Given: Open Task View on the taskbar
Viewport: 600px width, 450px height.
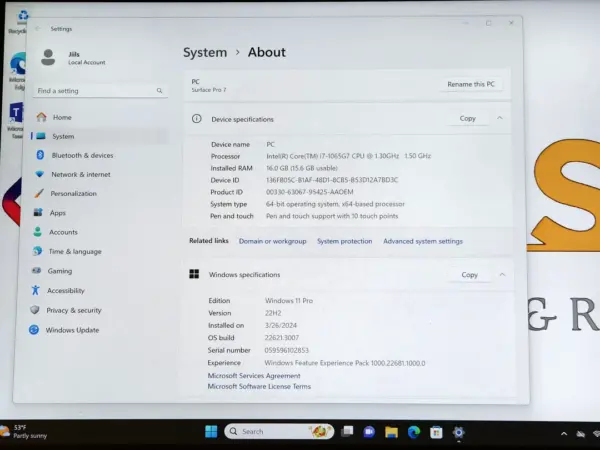Looking at the screenshot, I should (x=347, y=432).
